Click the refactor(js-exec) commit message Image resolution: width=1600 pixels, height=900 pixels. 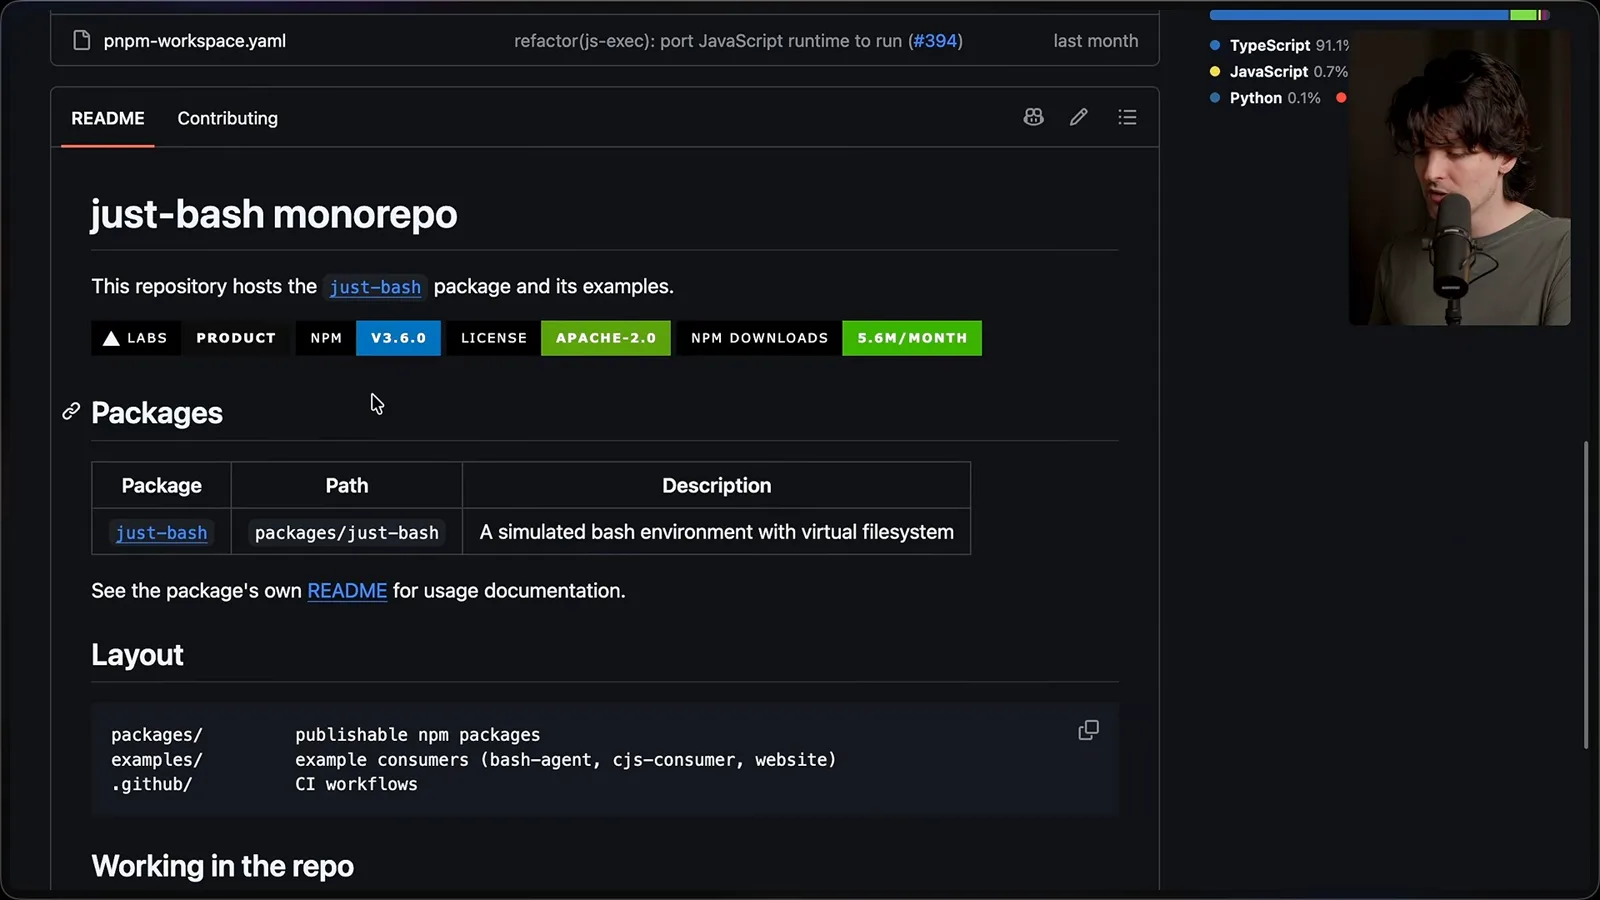[710, 41]
